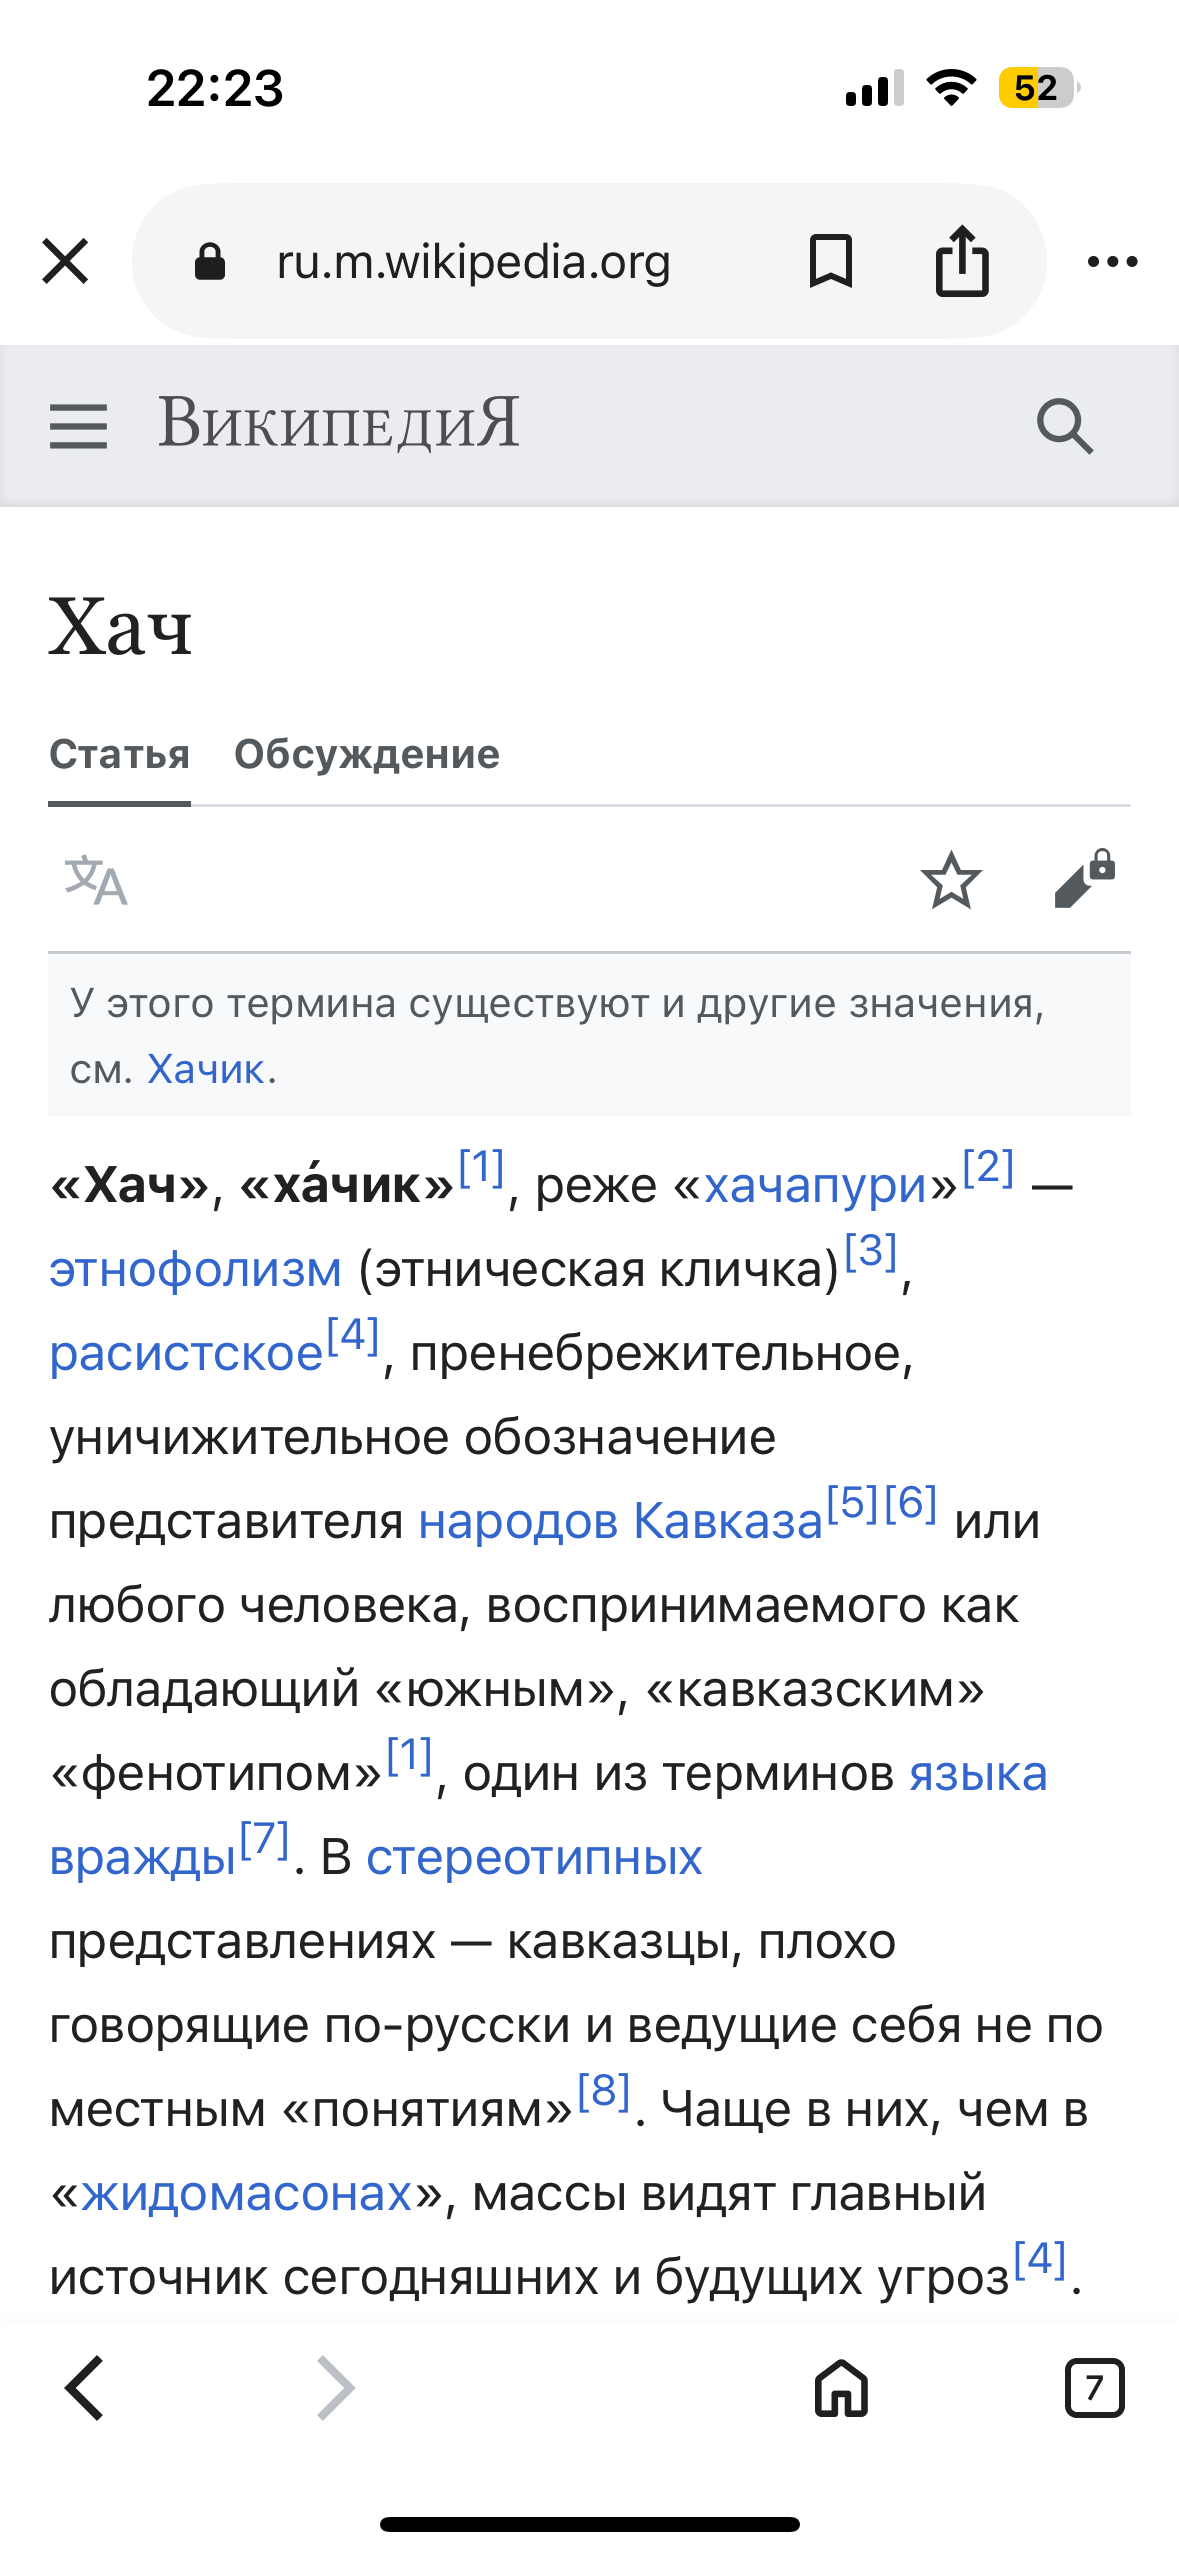Image resolution: width=1179 pixels, height=2556 pixels.
Task: Open the Wikipedia hamburger menu
Action: 78,426
